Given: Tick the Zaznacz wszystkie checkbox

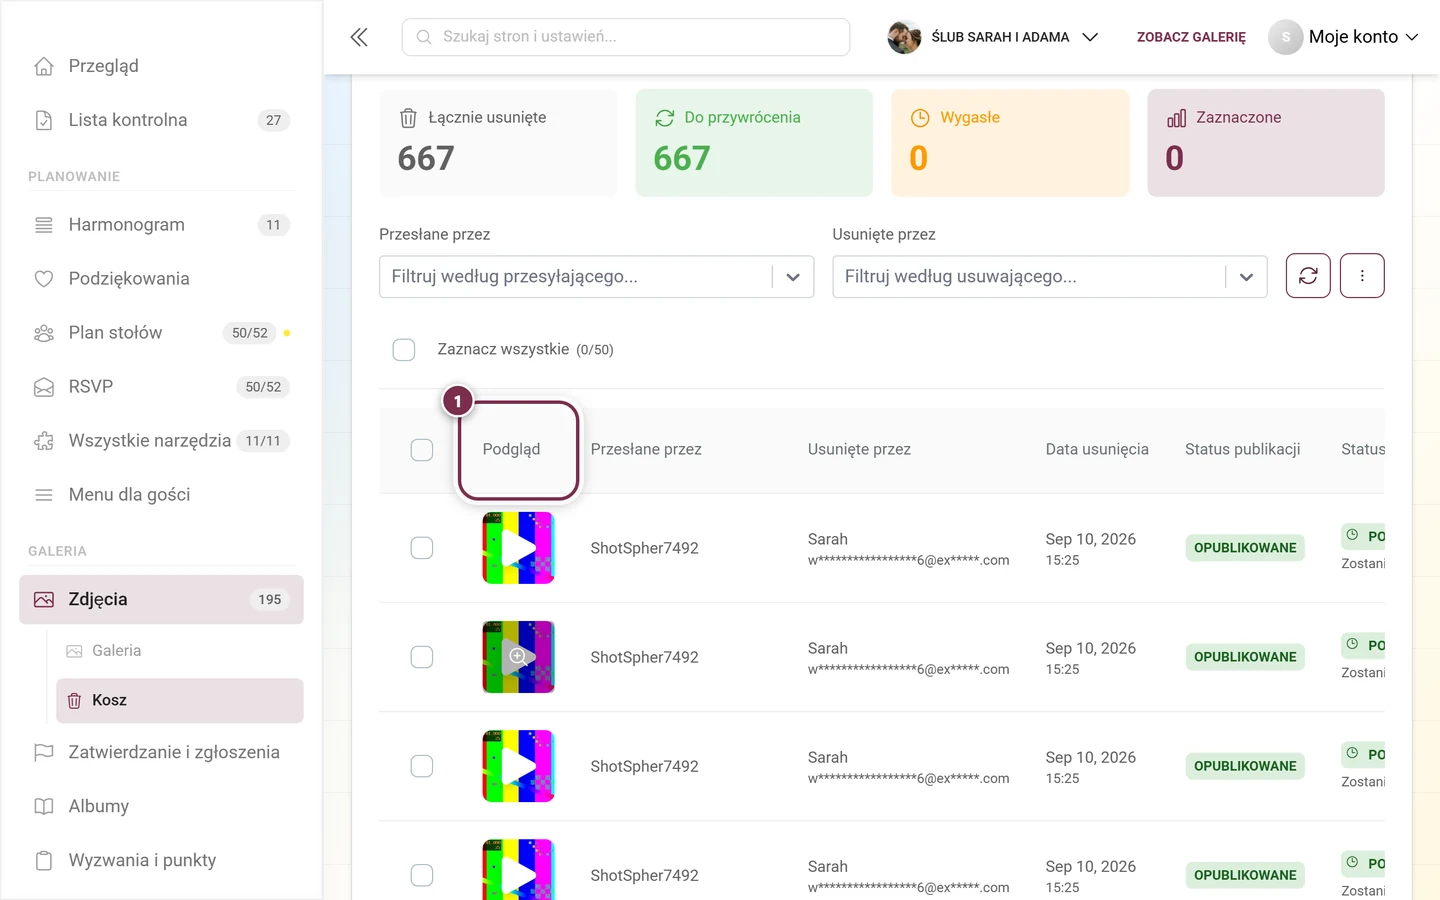Looking at the screenshot, I should click(404, 350).
